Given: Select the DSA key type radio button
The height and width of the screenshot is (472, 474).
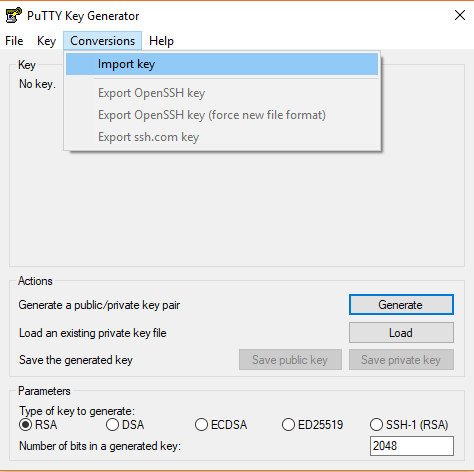Looking at the screenshot, I should pyautogui.click(x=112, y=425).
